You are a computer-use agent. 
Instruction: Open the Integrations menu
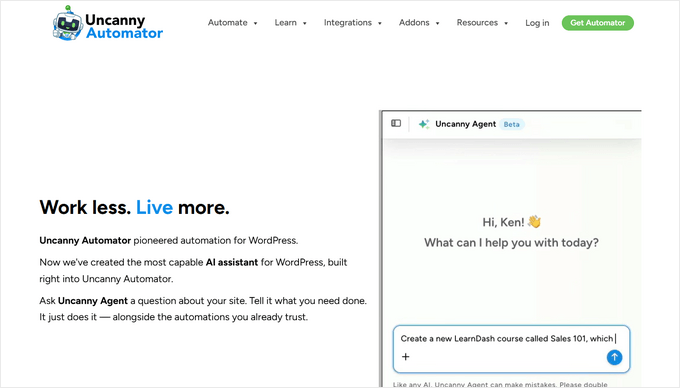348,23
